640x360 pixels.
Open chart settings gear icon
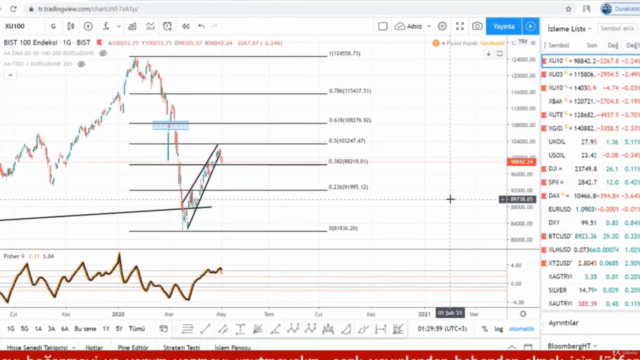[442, 27]
